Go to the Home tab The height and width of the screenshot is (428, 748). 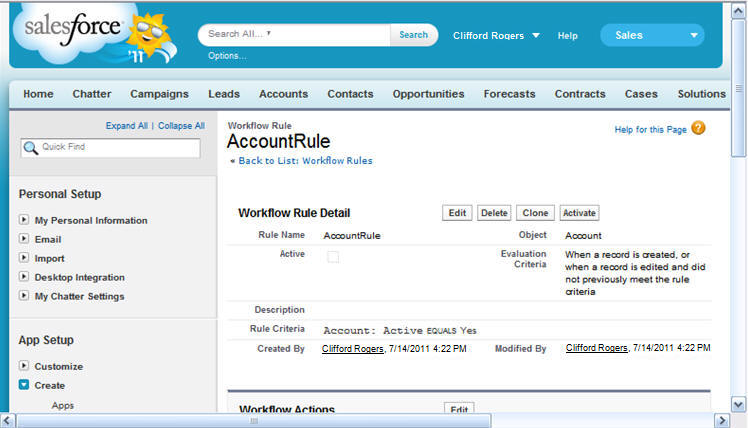(x=38, y=94)
